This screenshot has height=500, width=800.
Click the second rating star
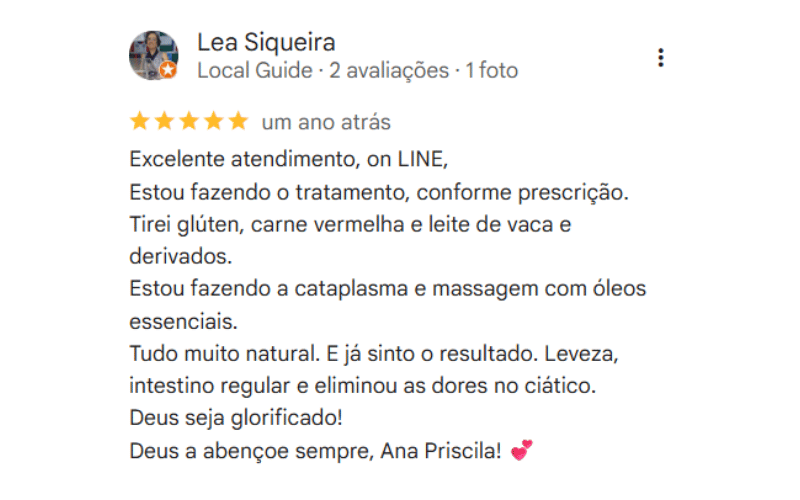164,122
